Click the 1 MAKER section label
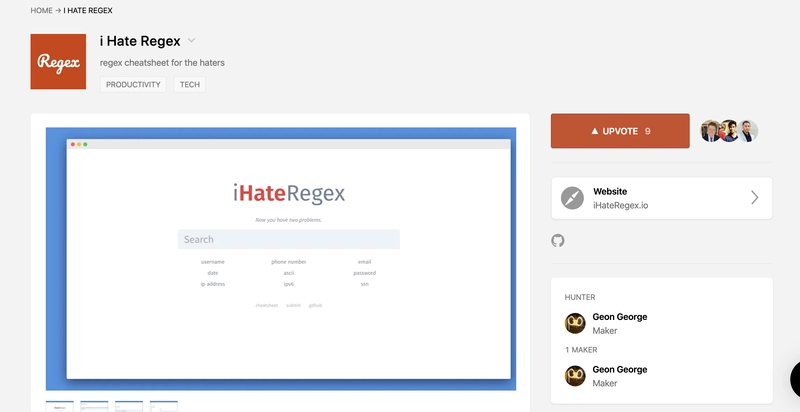 point(581,350)
